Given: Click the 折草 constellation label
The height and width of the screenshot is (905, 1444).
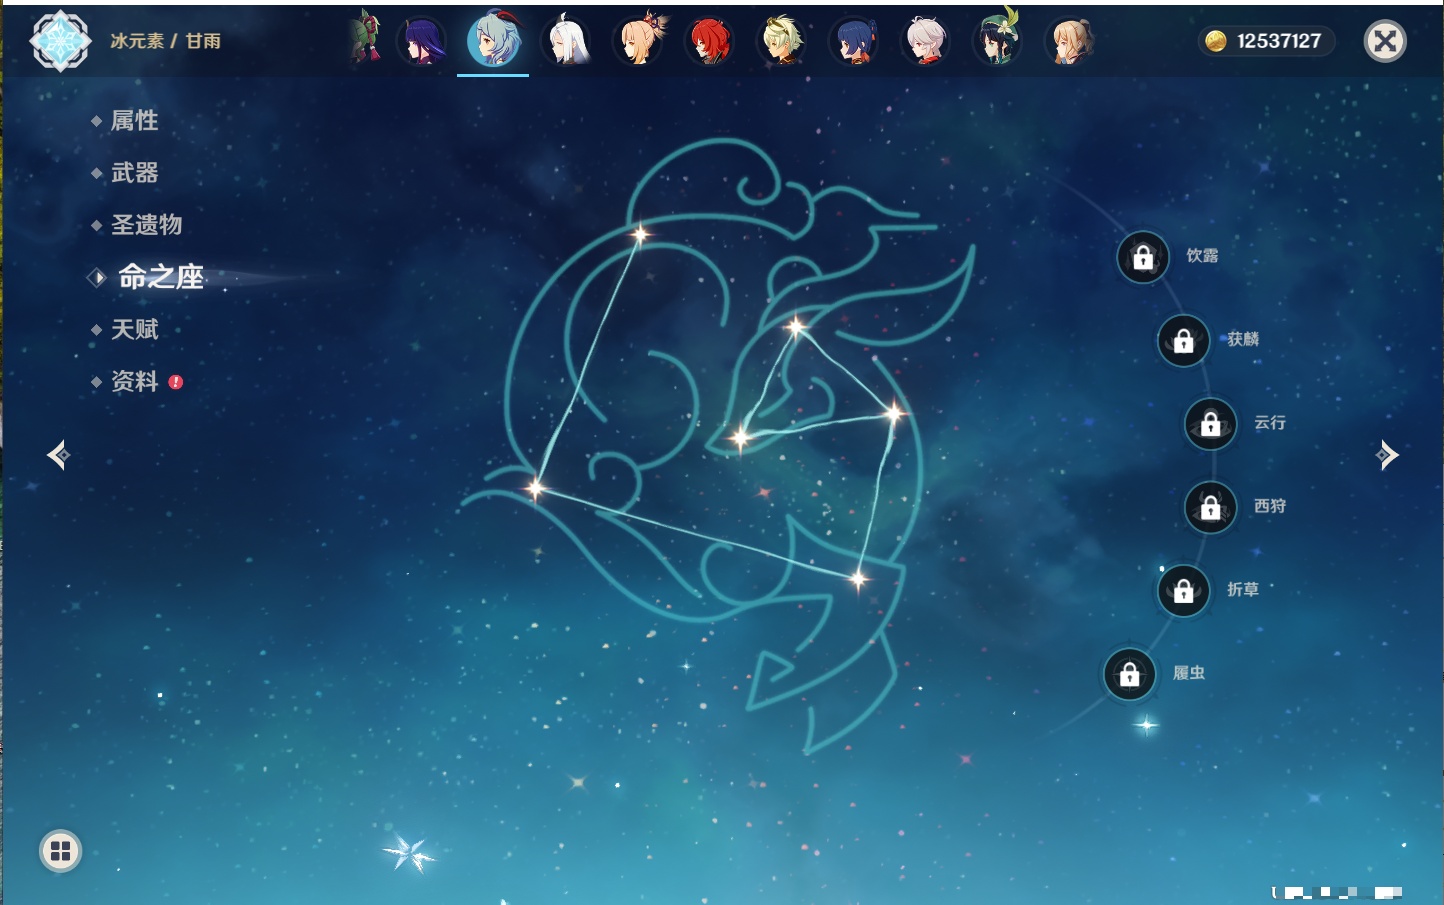Looking at the screenshot, I should pyautogui.click(x=1243, y=590).
